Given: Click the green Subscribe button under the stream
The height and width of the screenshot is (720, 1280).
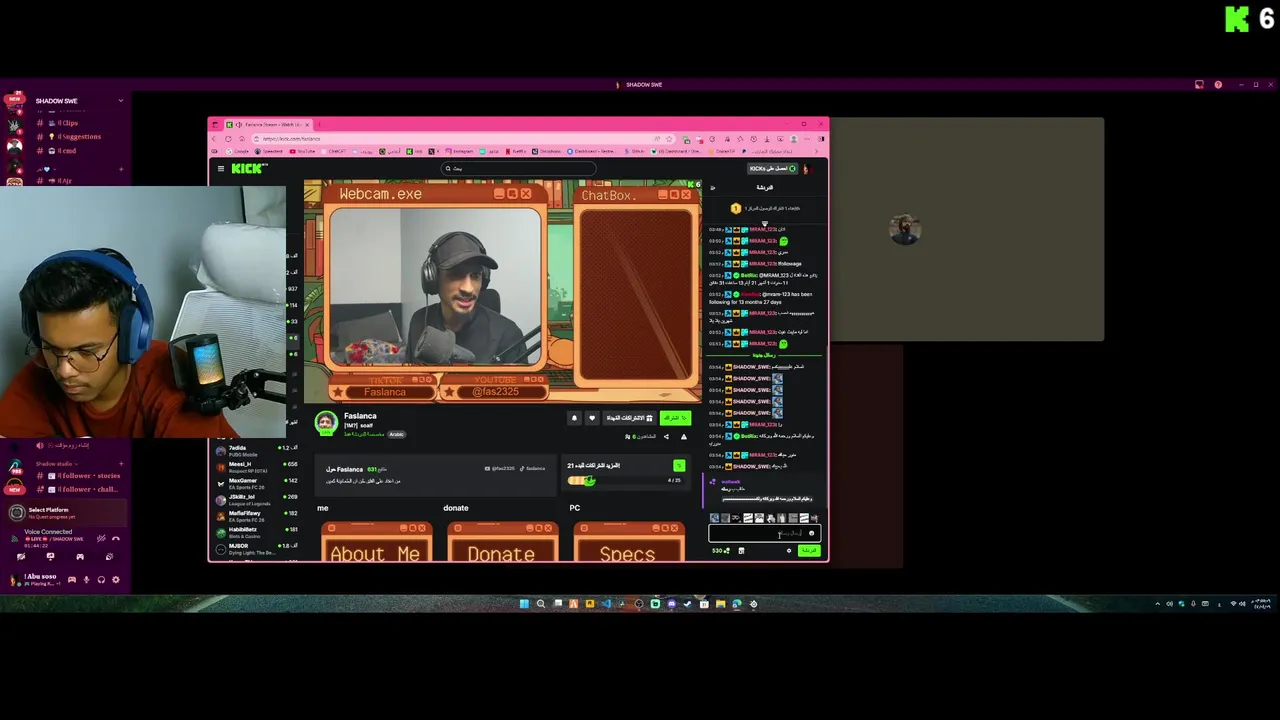Looking at the screenshot, I should (675, 418).
